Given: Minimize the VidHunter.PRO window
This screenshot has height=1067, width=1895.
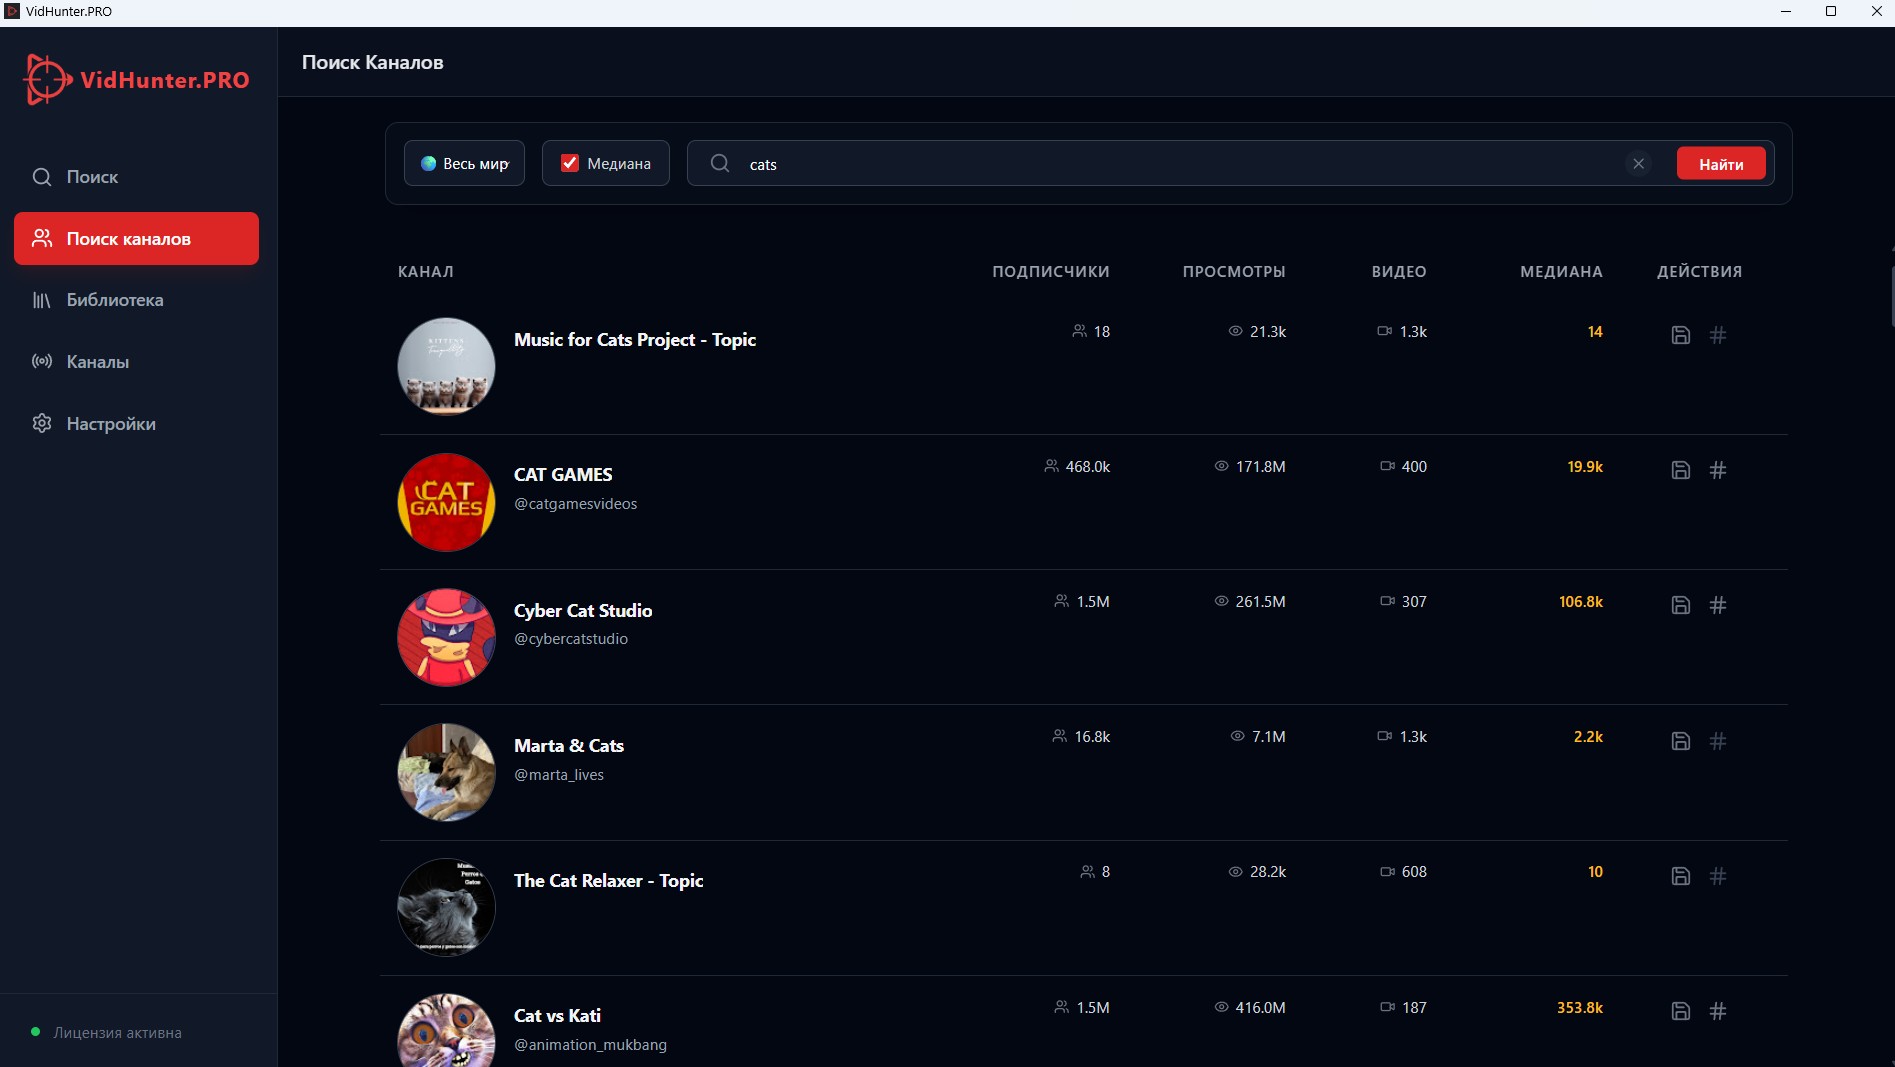Looking at the screenshot, I should [1785, 12].
